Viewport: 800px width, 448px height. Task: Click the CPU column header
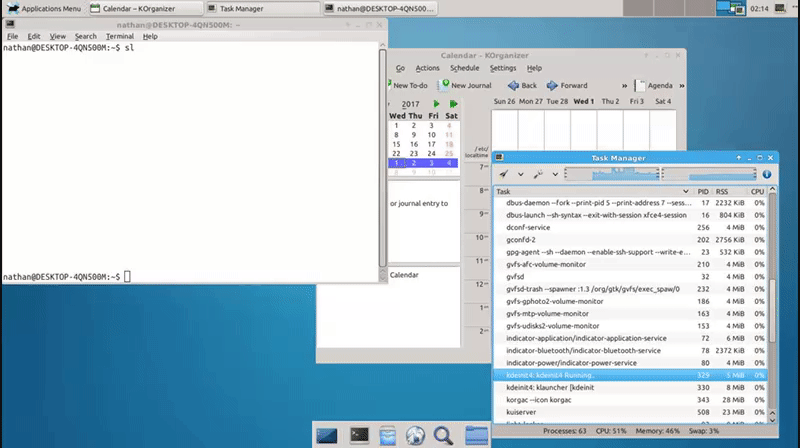tap(757, 191)
